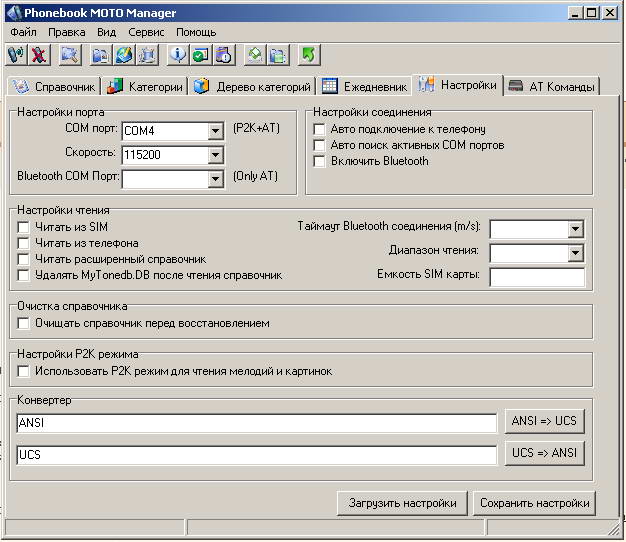Screen dimensions: 626x542
Task: Click the globe with pencil toolbar icon
Action: tap(124, 54)
